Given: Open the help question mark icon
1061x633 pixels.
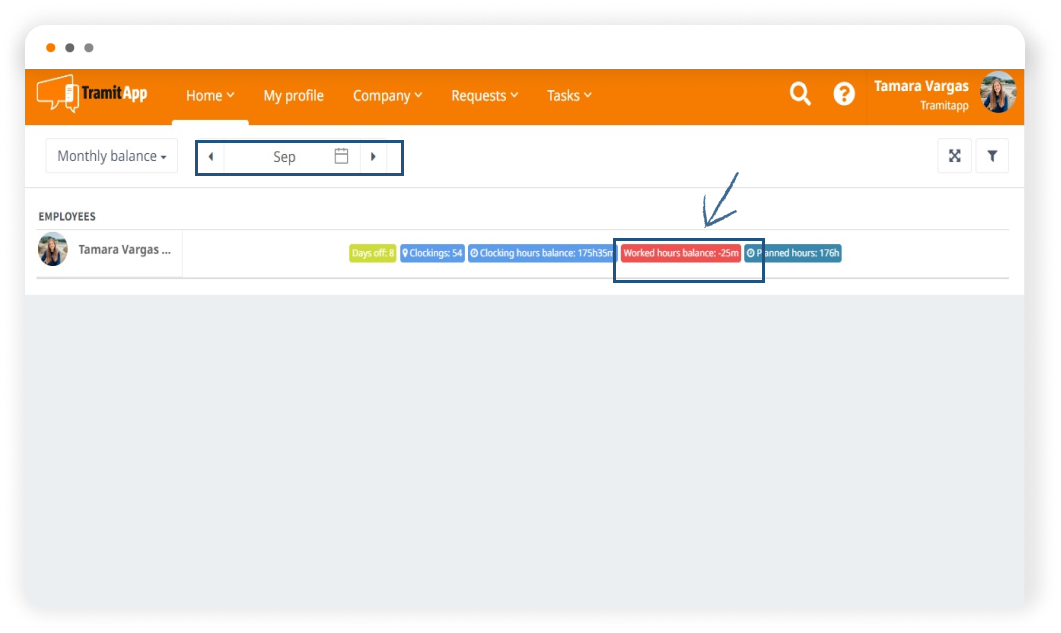Looking at the screenshot, I should [844, 94].
